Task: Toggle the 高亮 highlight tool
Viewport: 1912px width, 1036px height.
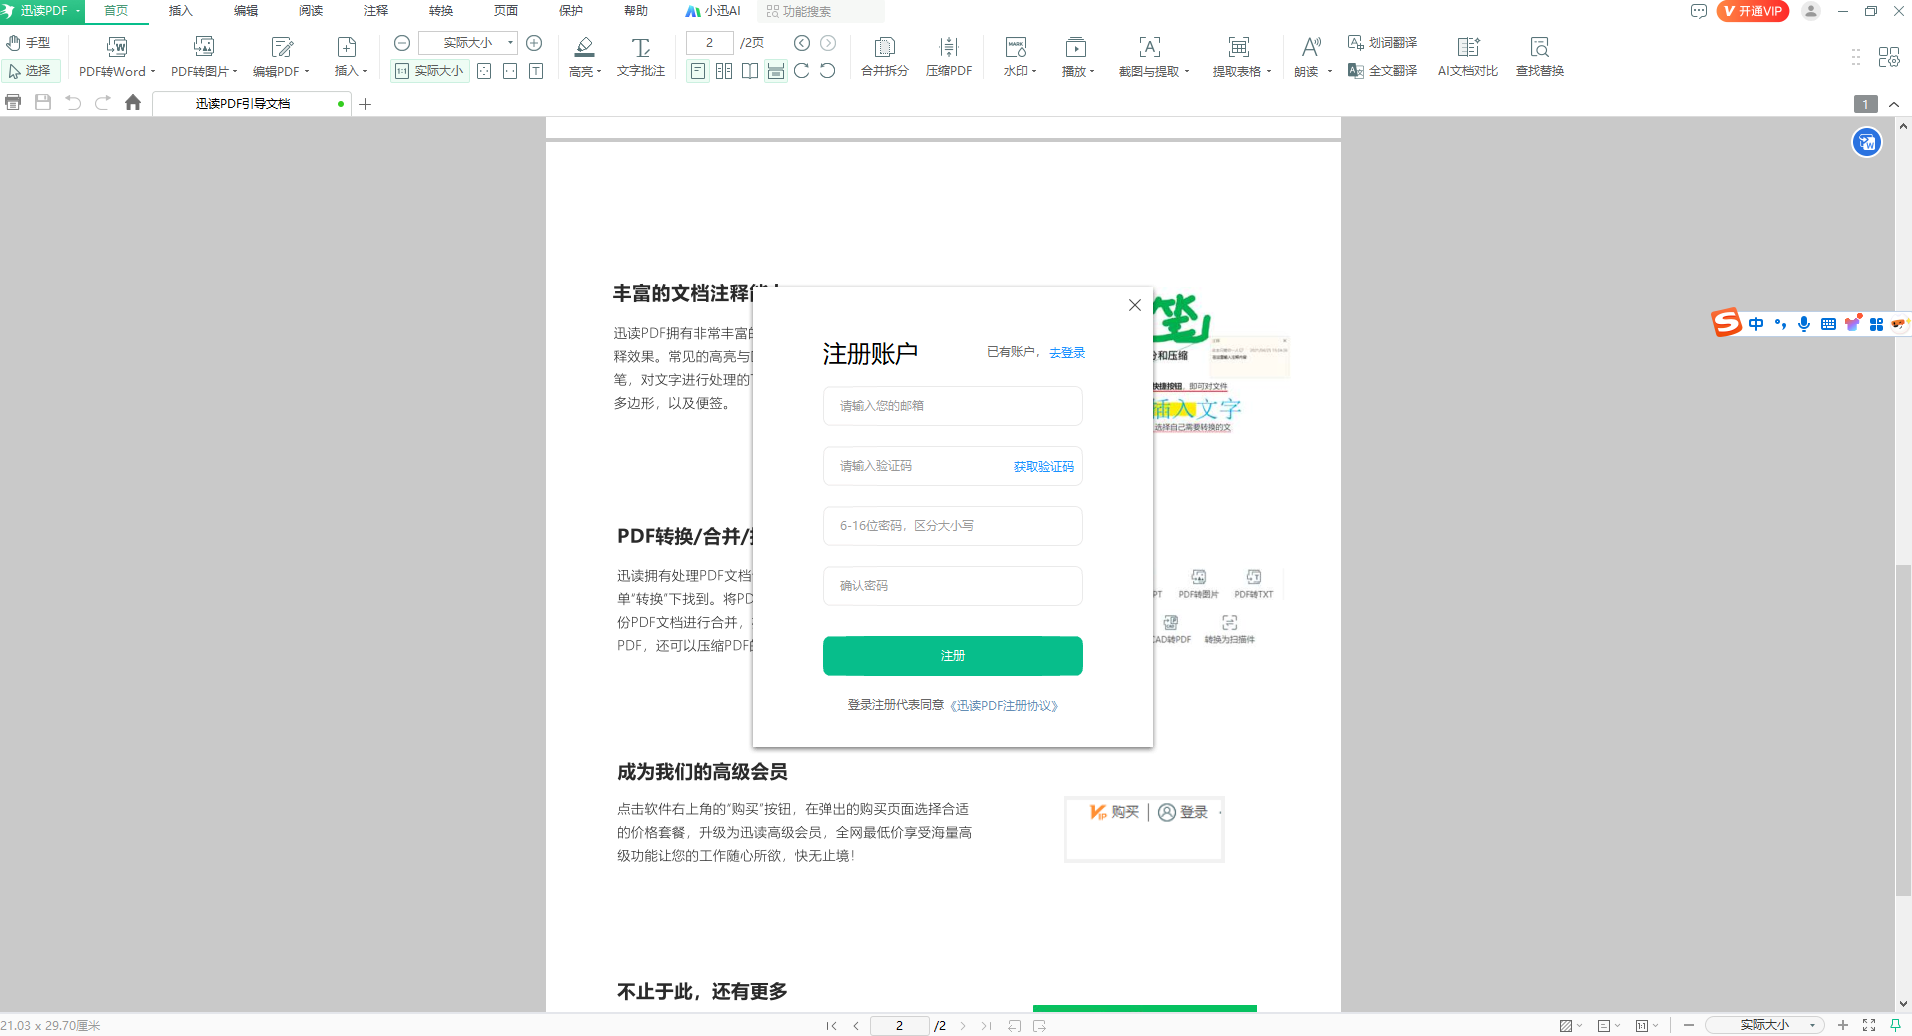Action: click(583, 55)
